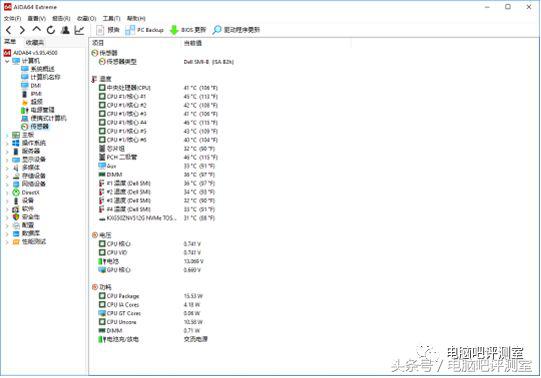The image size is (541, 378).
Task: Select the 安全性 shield icon
Action: point(16,217)
